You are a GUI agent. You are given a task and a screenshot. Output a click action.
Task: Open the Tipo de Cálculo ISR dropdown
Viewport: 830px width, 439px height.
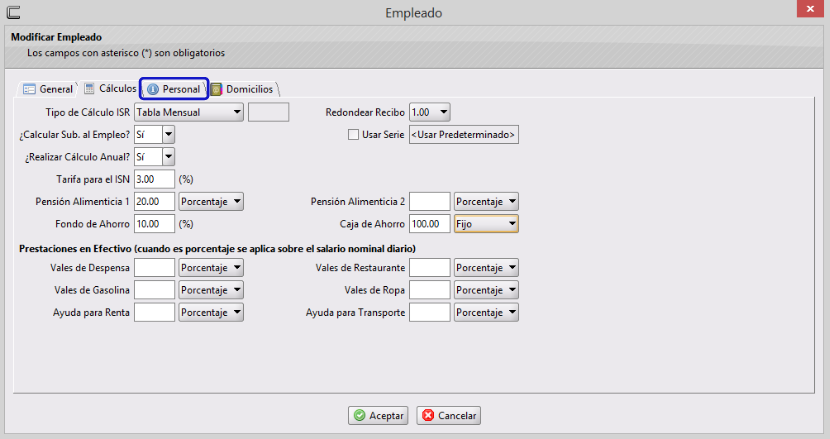(x=189, y=112)
